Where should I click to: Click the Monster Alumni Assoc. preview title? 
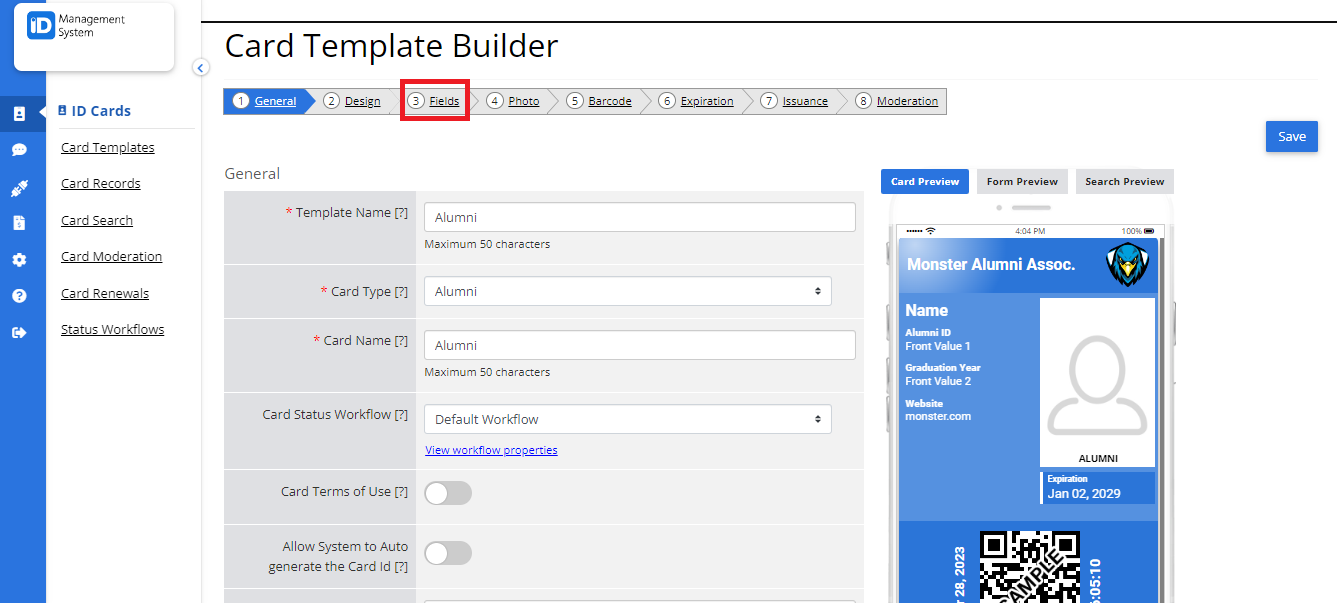pyautogui.click(x=991, y=265)
